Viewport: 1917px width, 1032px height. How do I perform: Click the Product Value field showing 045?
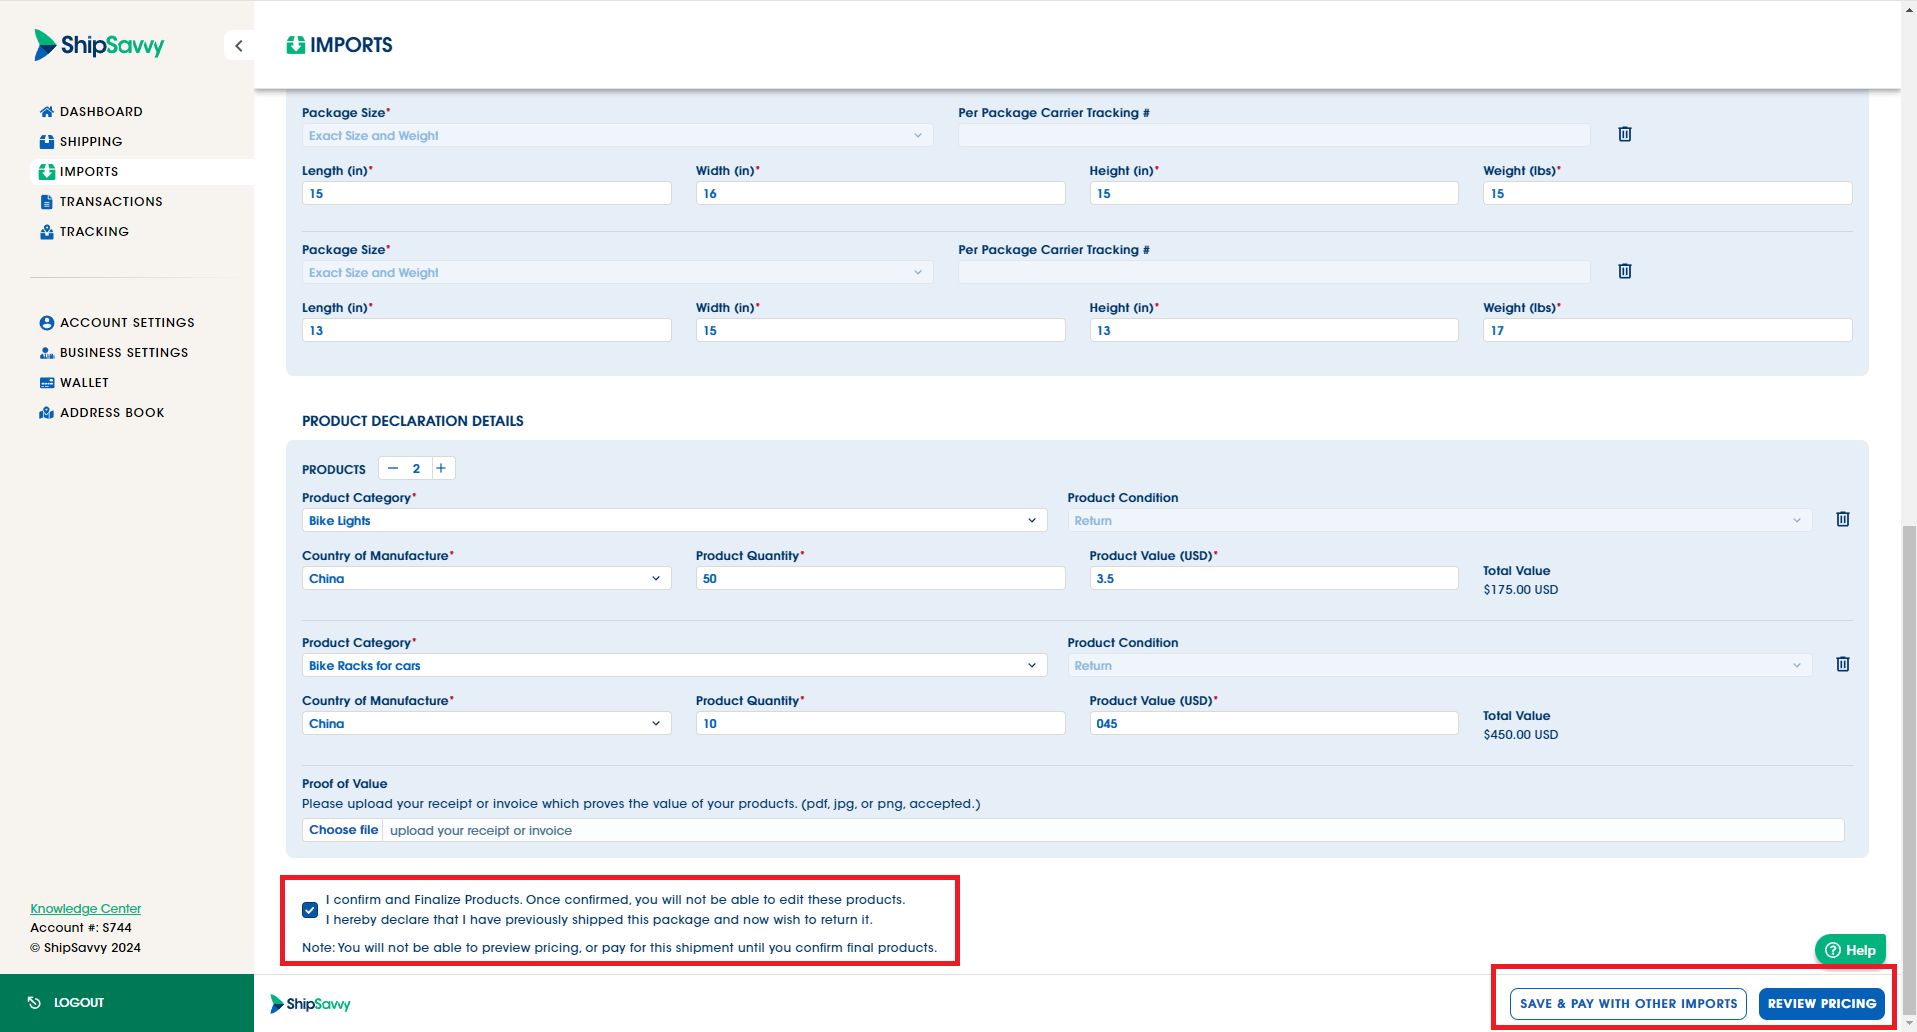pyautogui.click(x=1274, y=724)
